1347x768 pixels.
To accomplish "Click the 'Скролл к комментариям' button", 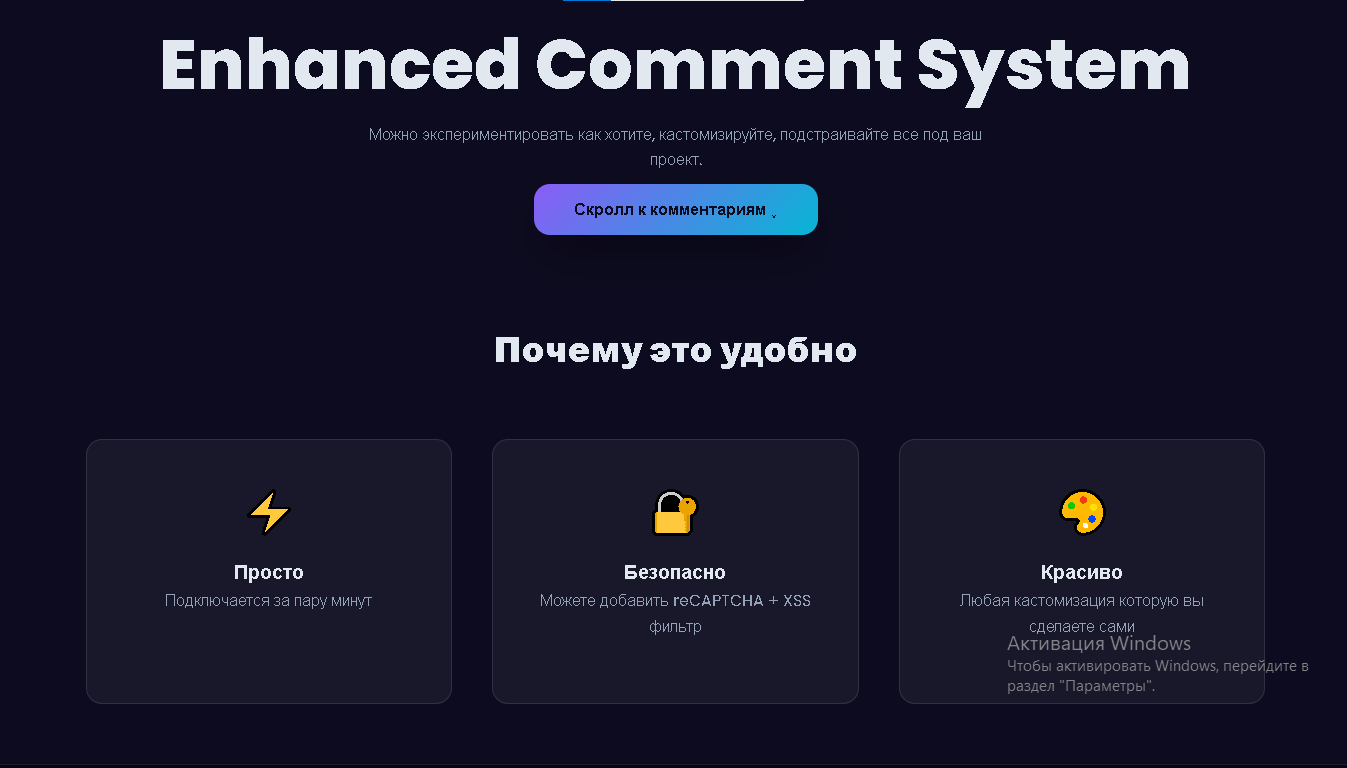I will coord(675,210).
